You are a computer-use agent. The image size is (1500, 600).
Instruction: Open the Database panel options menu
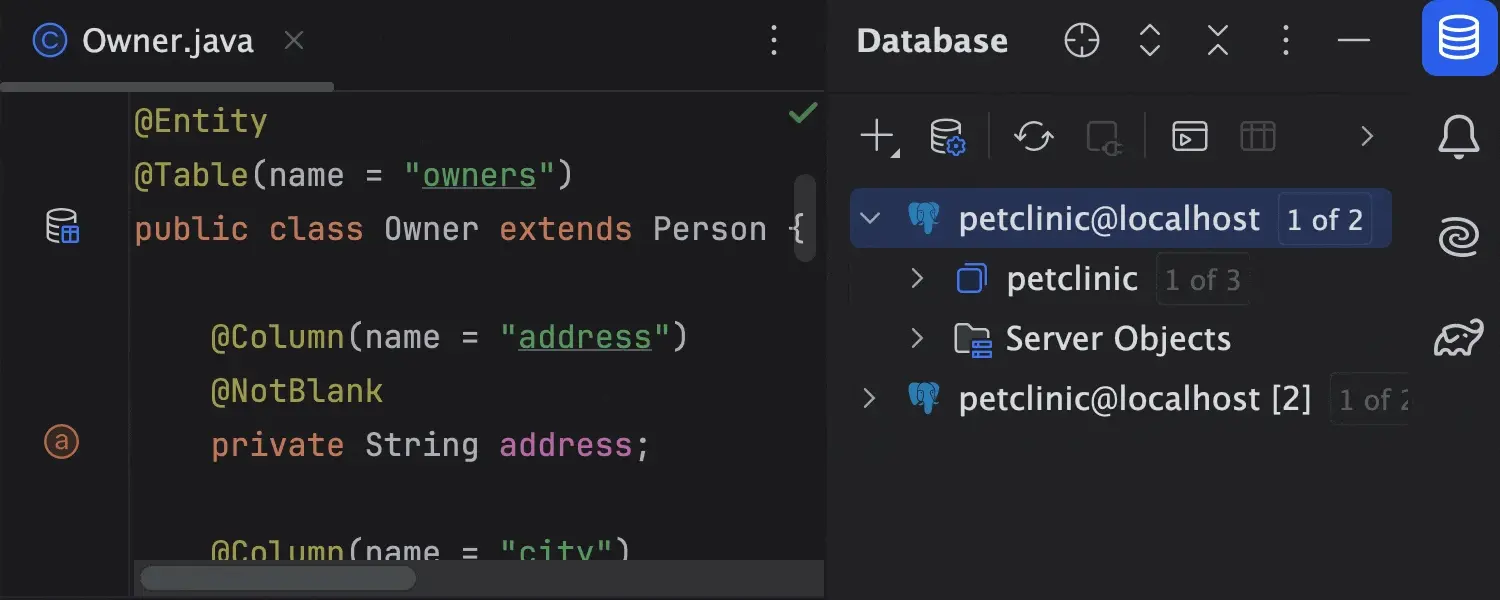[1285, 41]
